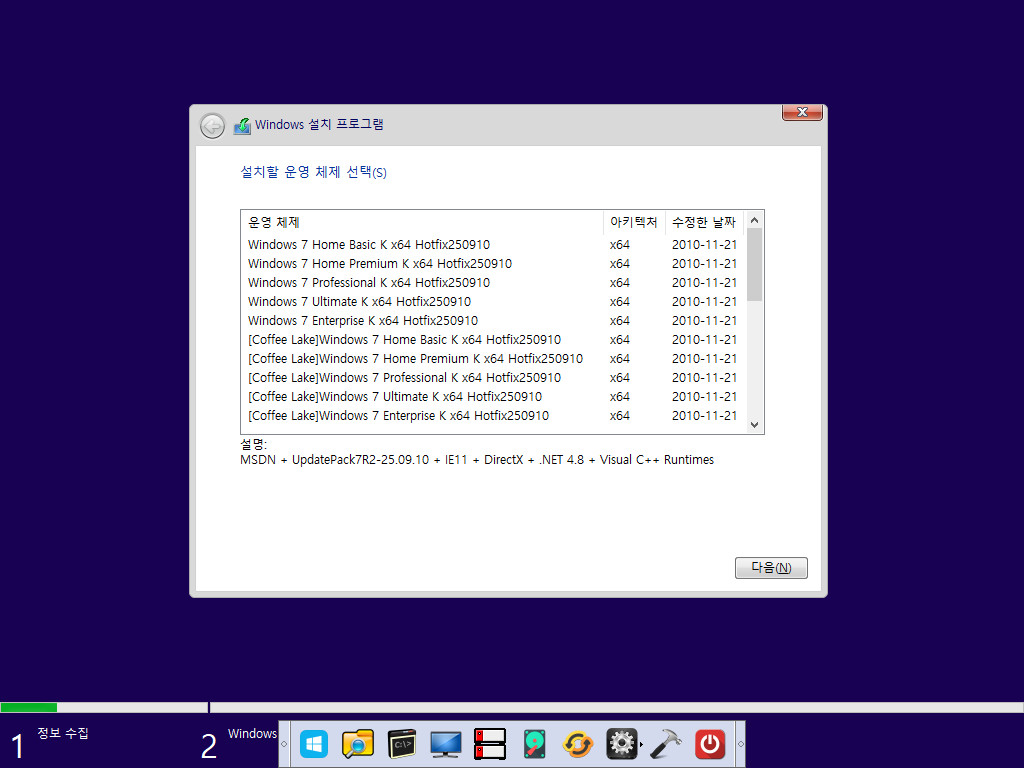Click the 설치할 운영 체제 선택(S) heading

(313, 172)
